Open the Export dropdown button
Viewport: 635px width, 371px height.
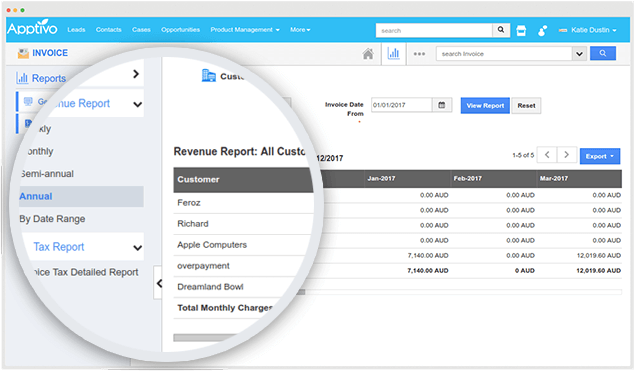(600, 156)
